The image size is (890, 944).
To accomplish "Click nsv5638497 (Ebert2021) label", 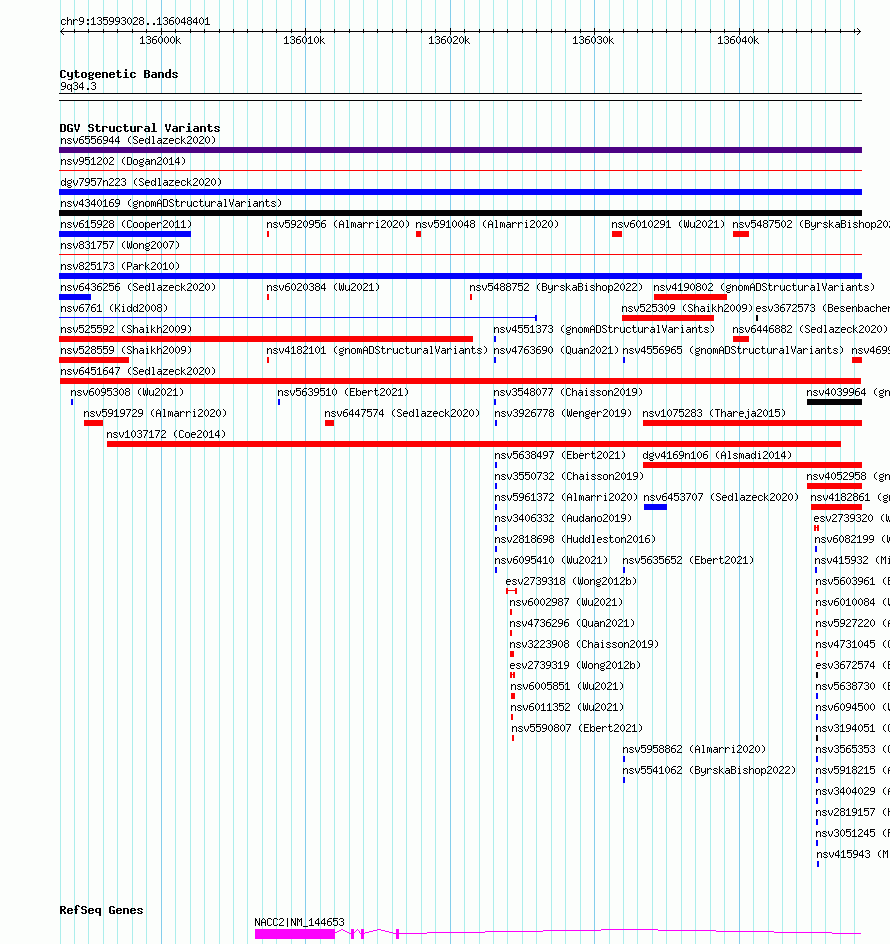I will (561, 456).
